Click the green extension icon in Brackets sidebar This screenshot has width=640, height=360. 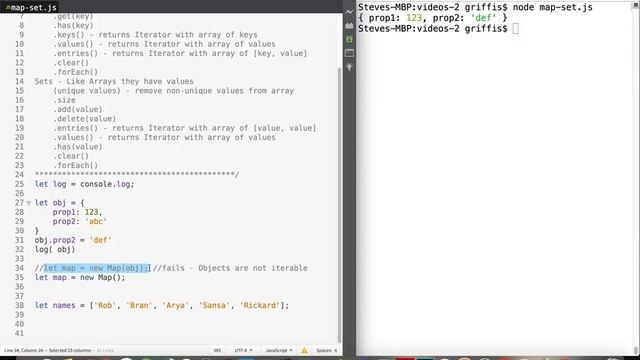349,39
